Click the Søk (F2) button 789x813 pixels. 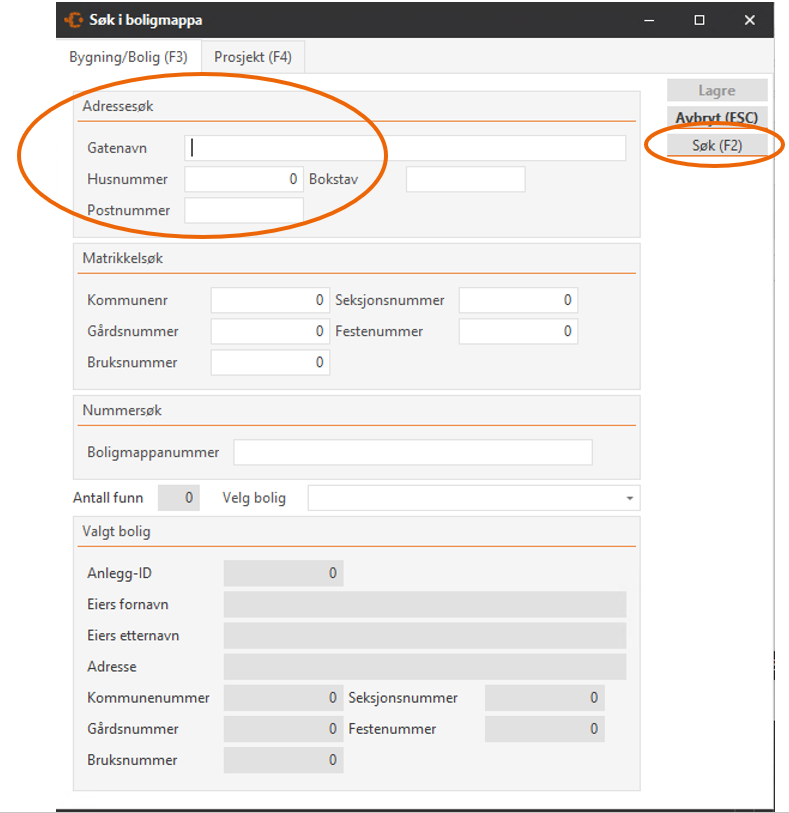click(x=717, y=145)
